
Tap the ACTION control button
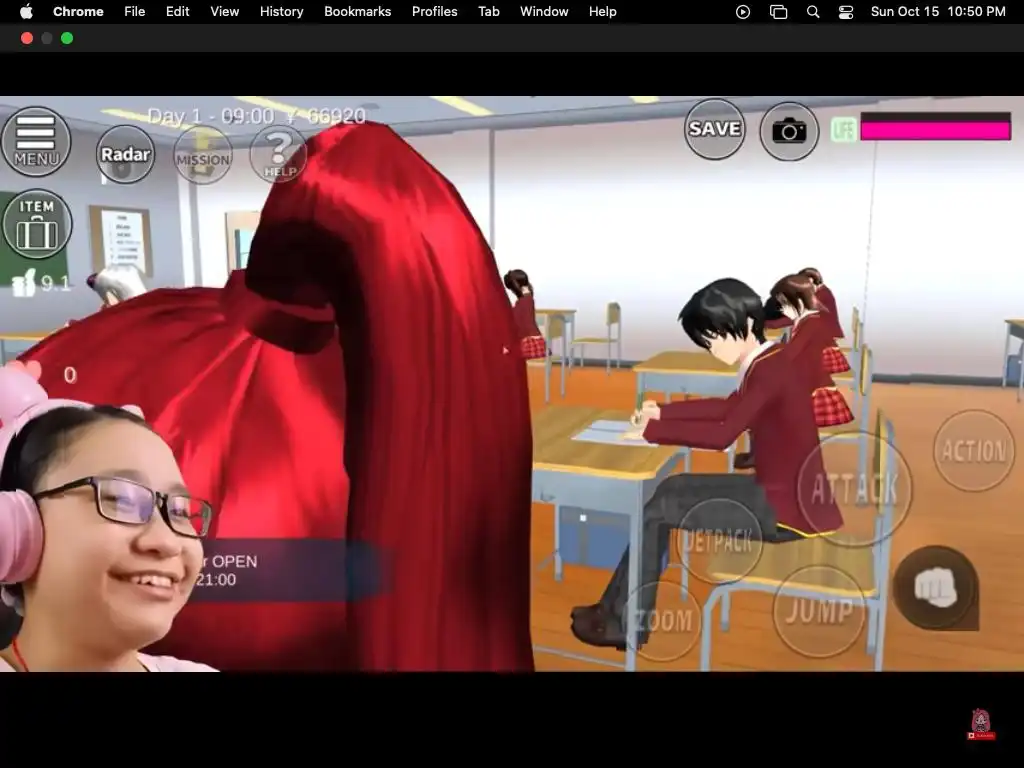pos(974,451)
